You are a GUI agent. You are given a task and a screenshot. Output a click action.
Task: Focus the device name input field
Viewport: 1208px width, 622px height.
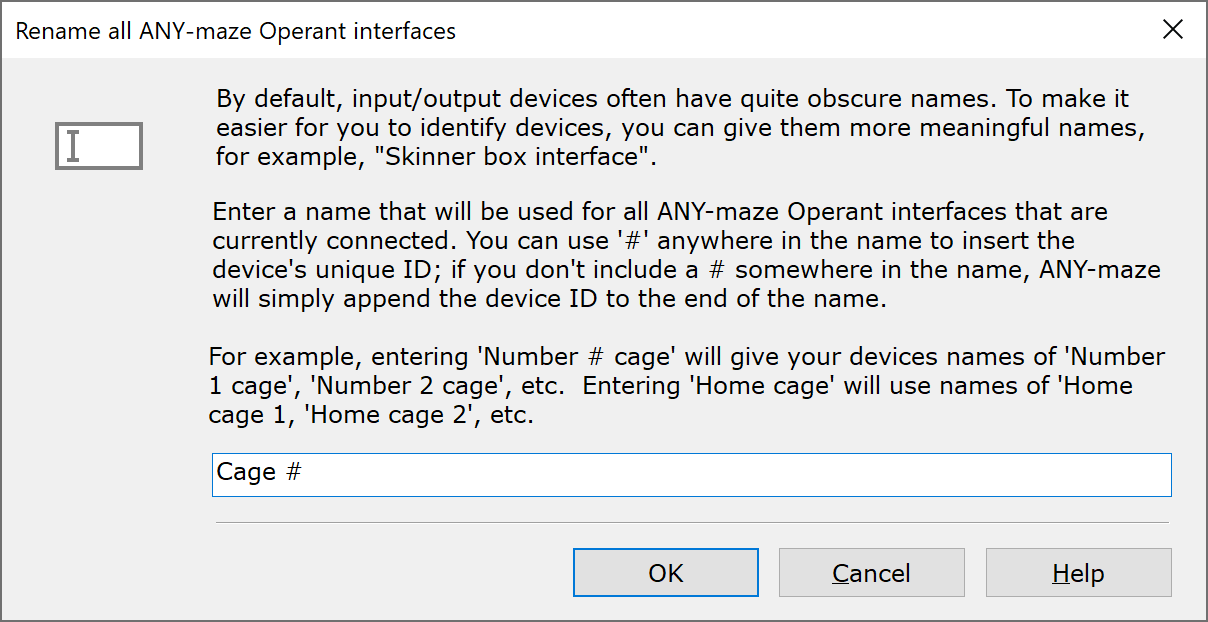(690, 474)
